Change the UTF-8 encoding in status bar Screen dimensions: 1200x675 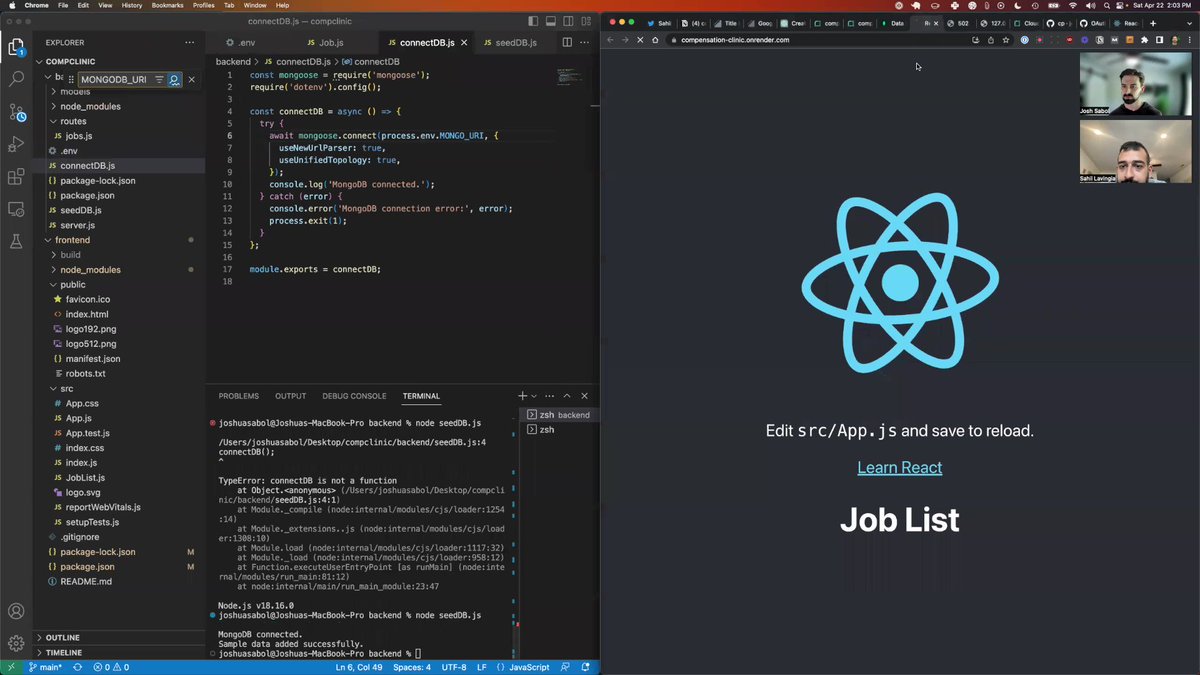454,667
